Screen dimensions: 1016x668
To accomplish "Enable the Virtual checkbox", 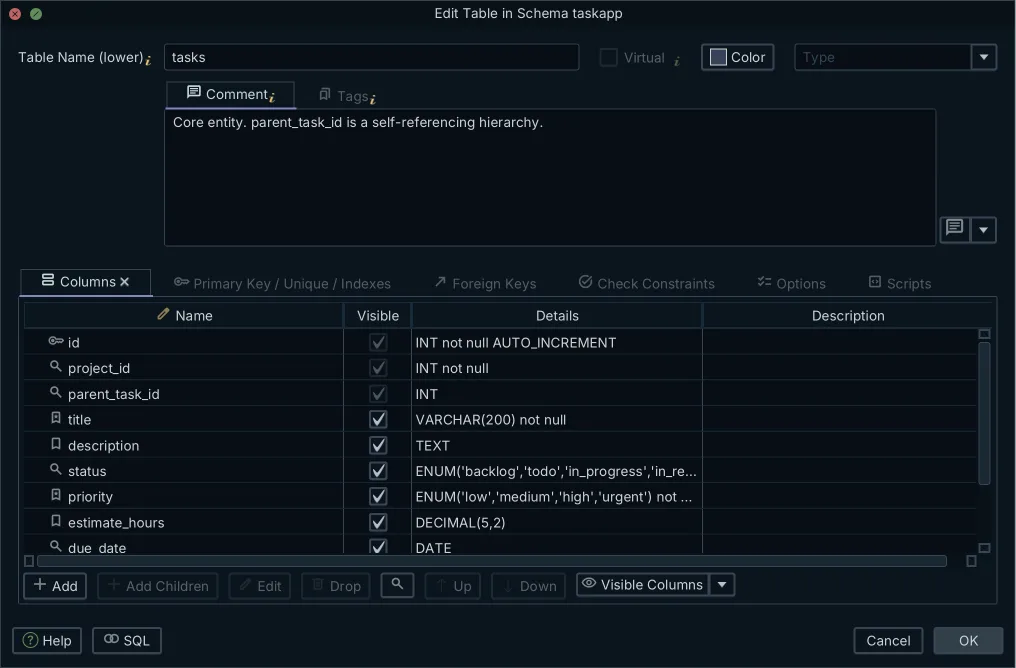I will (608, 58).
